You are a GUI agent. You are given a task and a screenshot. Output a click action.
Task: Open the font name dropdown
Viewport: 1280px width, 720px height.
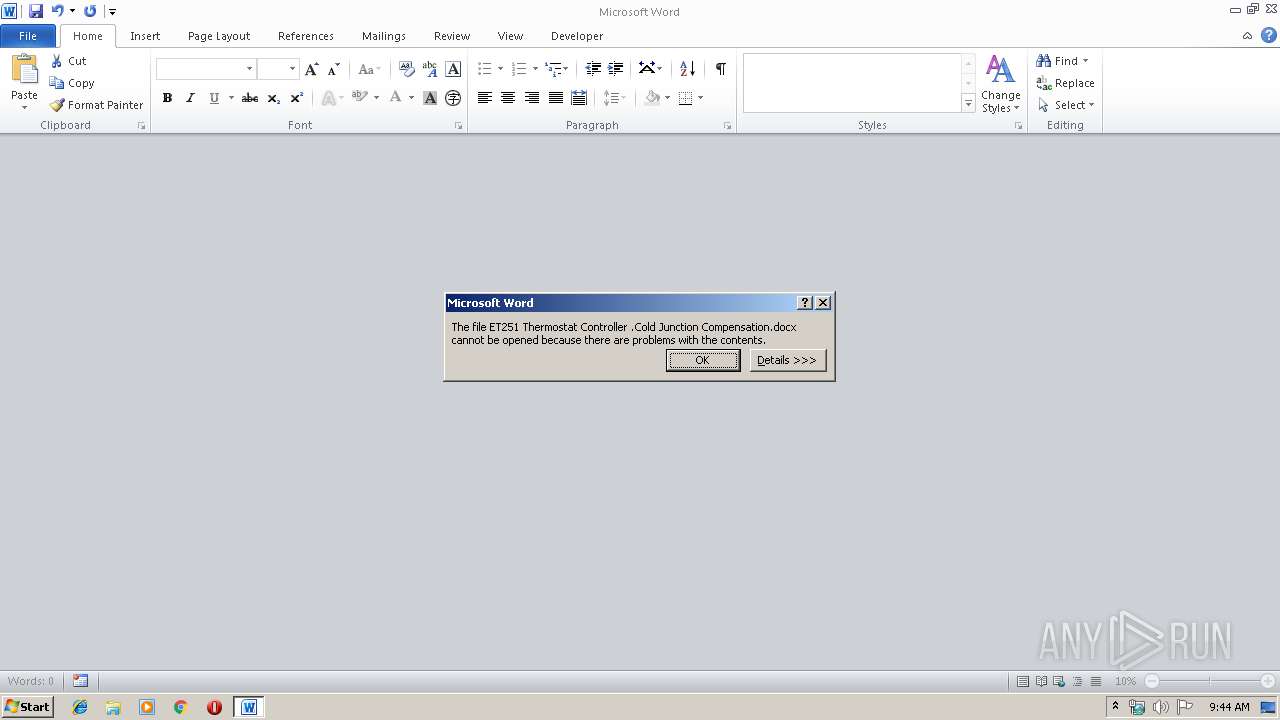[249, 69]
